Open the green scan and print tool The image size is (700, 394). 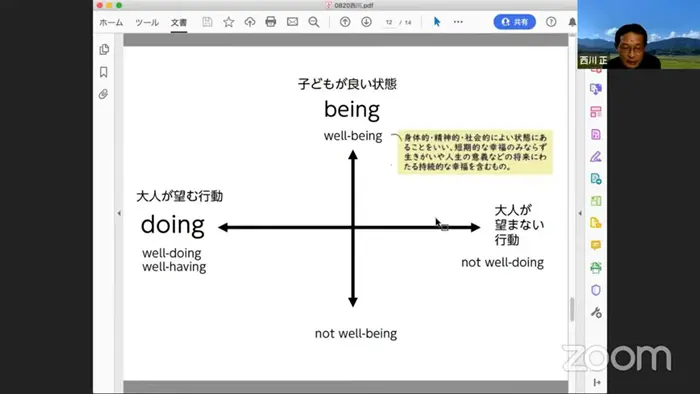point(596,268)
